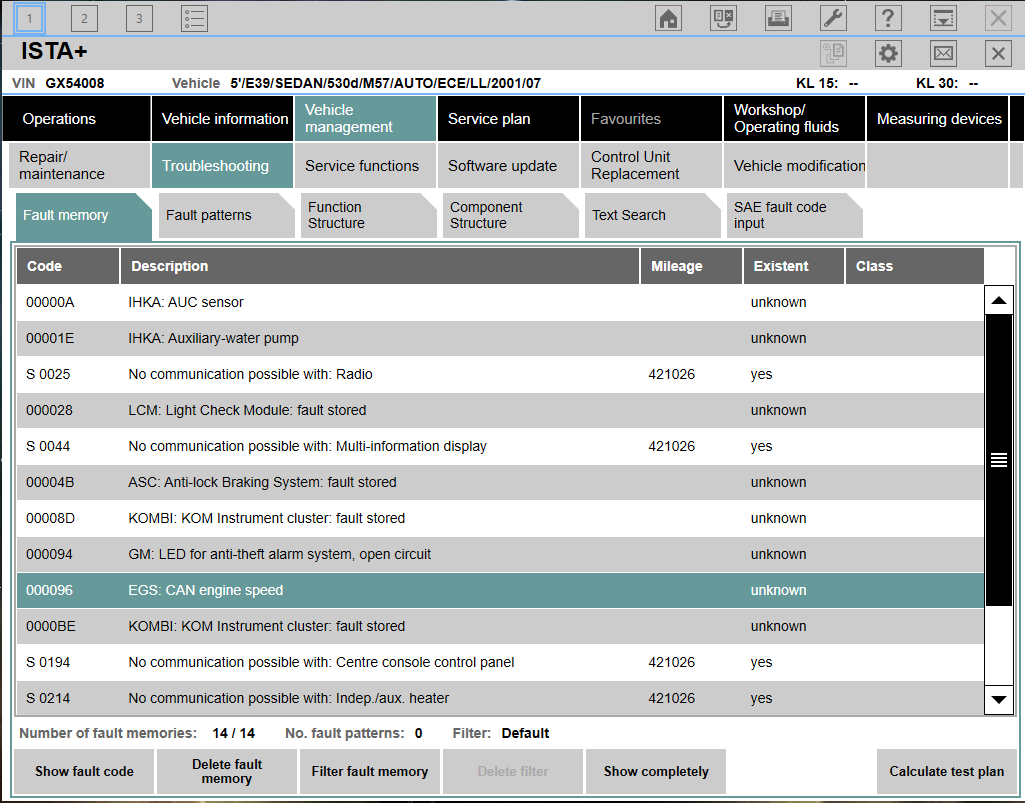Open the SAE fault code input tab
This screenshot has height=803, width=1025.
click(x=788, y=215)
